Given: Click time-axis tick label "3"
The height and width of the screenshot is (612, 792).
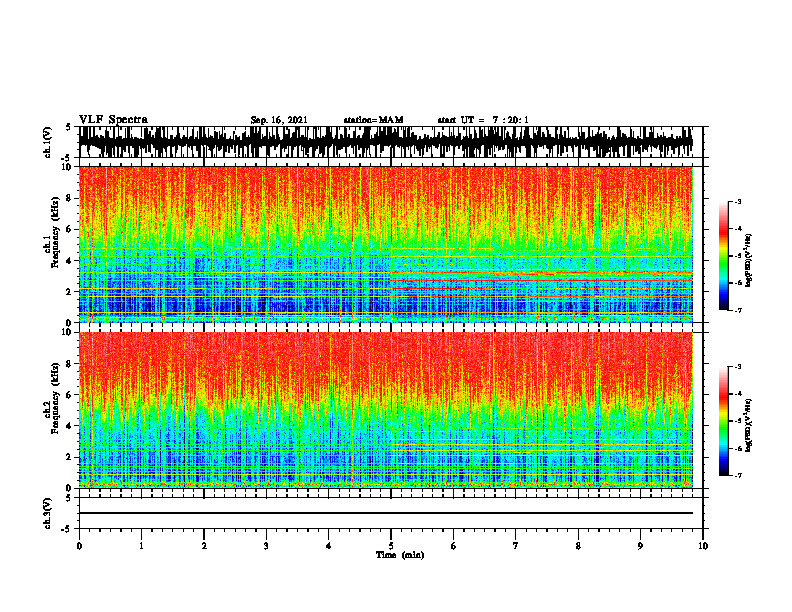Looking at the screenshot, I should tap(266, 546).
